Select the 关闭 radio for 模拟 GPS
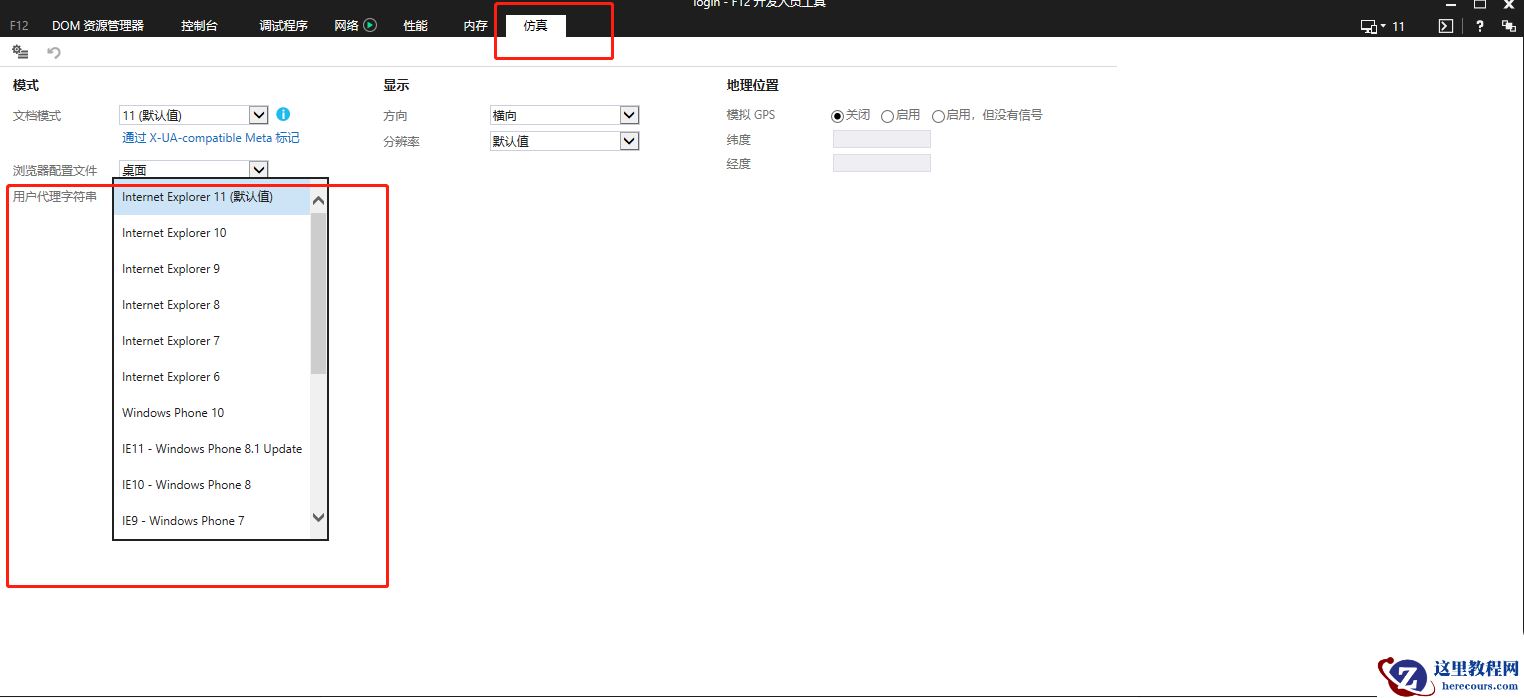 [837, 115]
